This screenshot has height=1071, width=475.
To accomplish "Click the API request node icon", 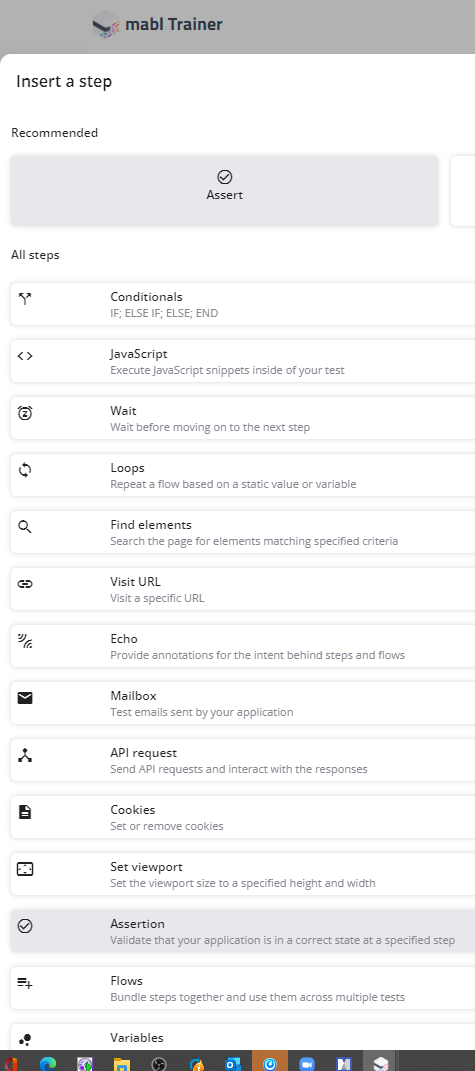I will click(x=25, y=755).
